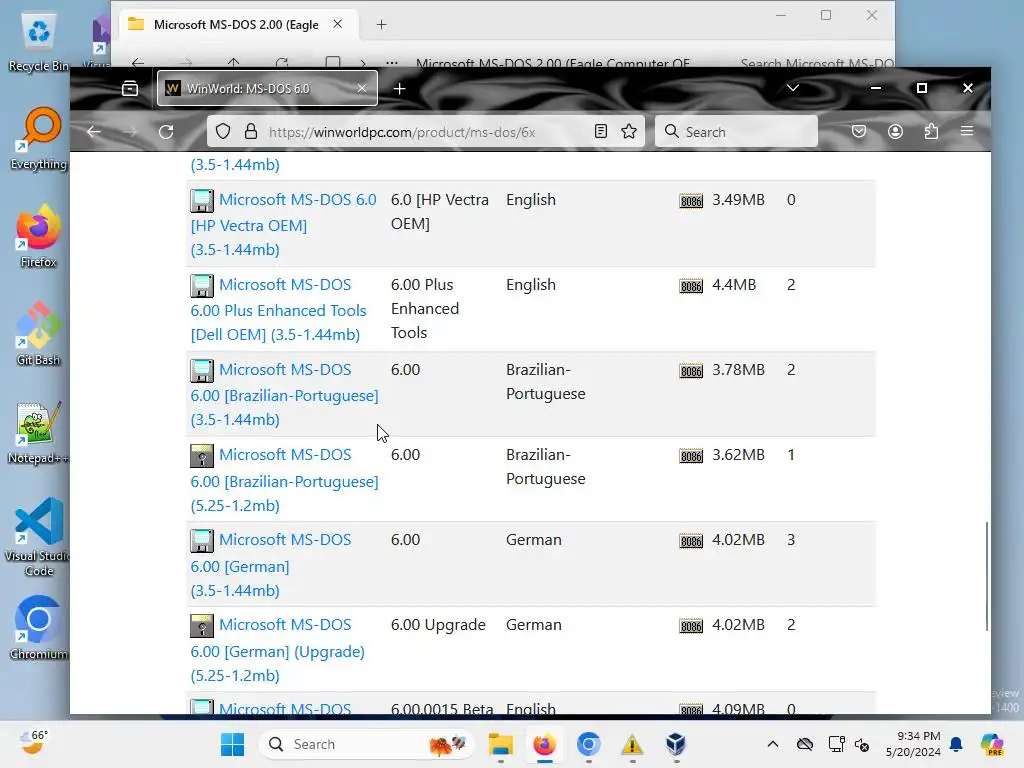Screen dimensions: 1024x768
Task: Open clock showing 9:34 PM
Action: (x=913, y=744)
